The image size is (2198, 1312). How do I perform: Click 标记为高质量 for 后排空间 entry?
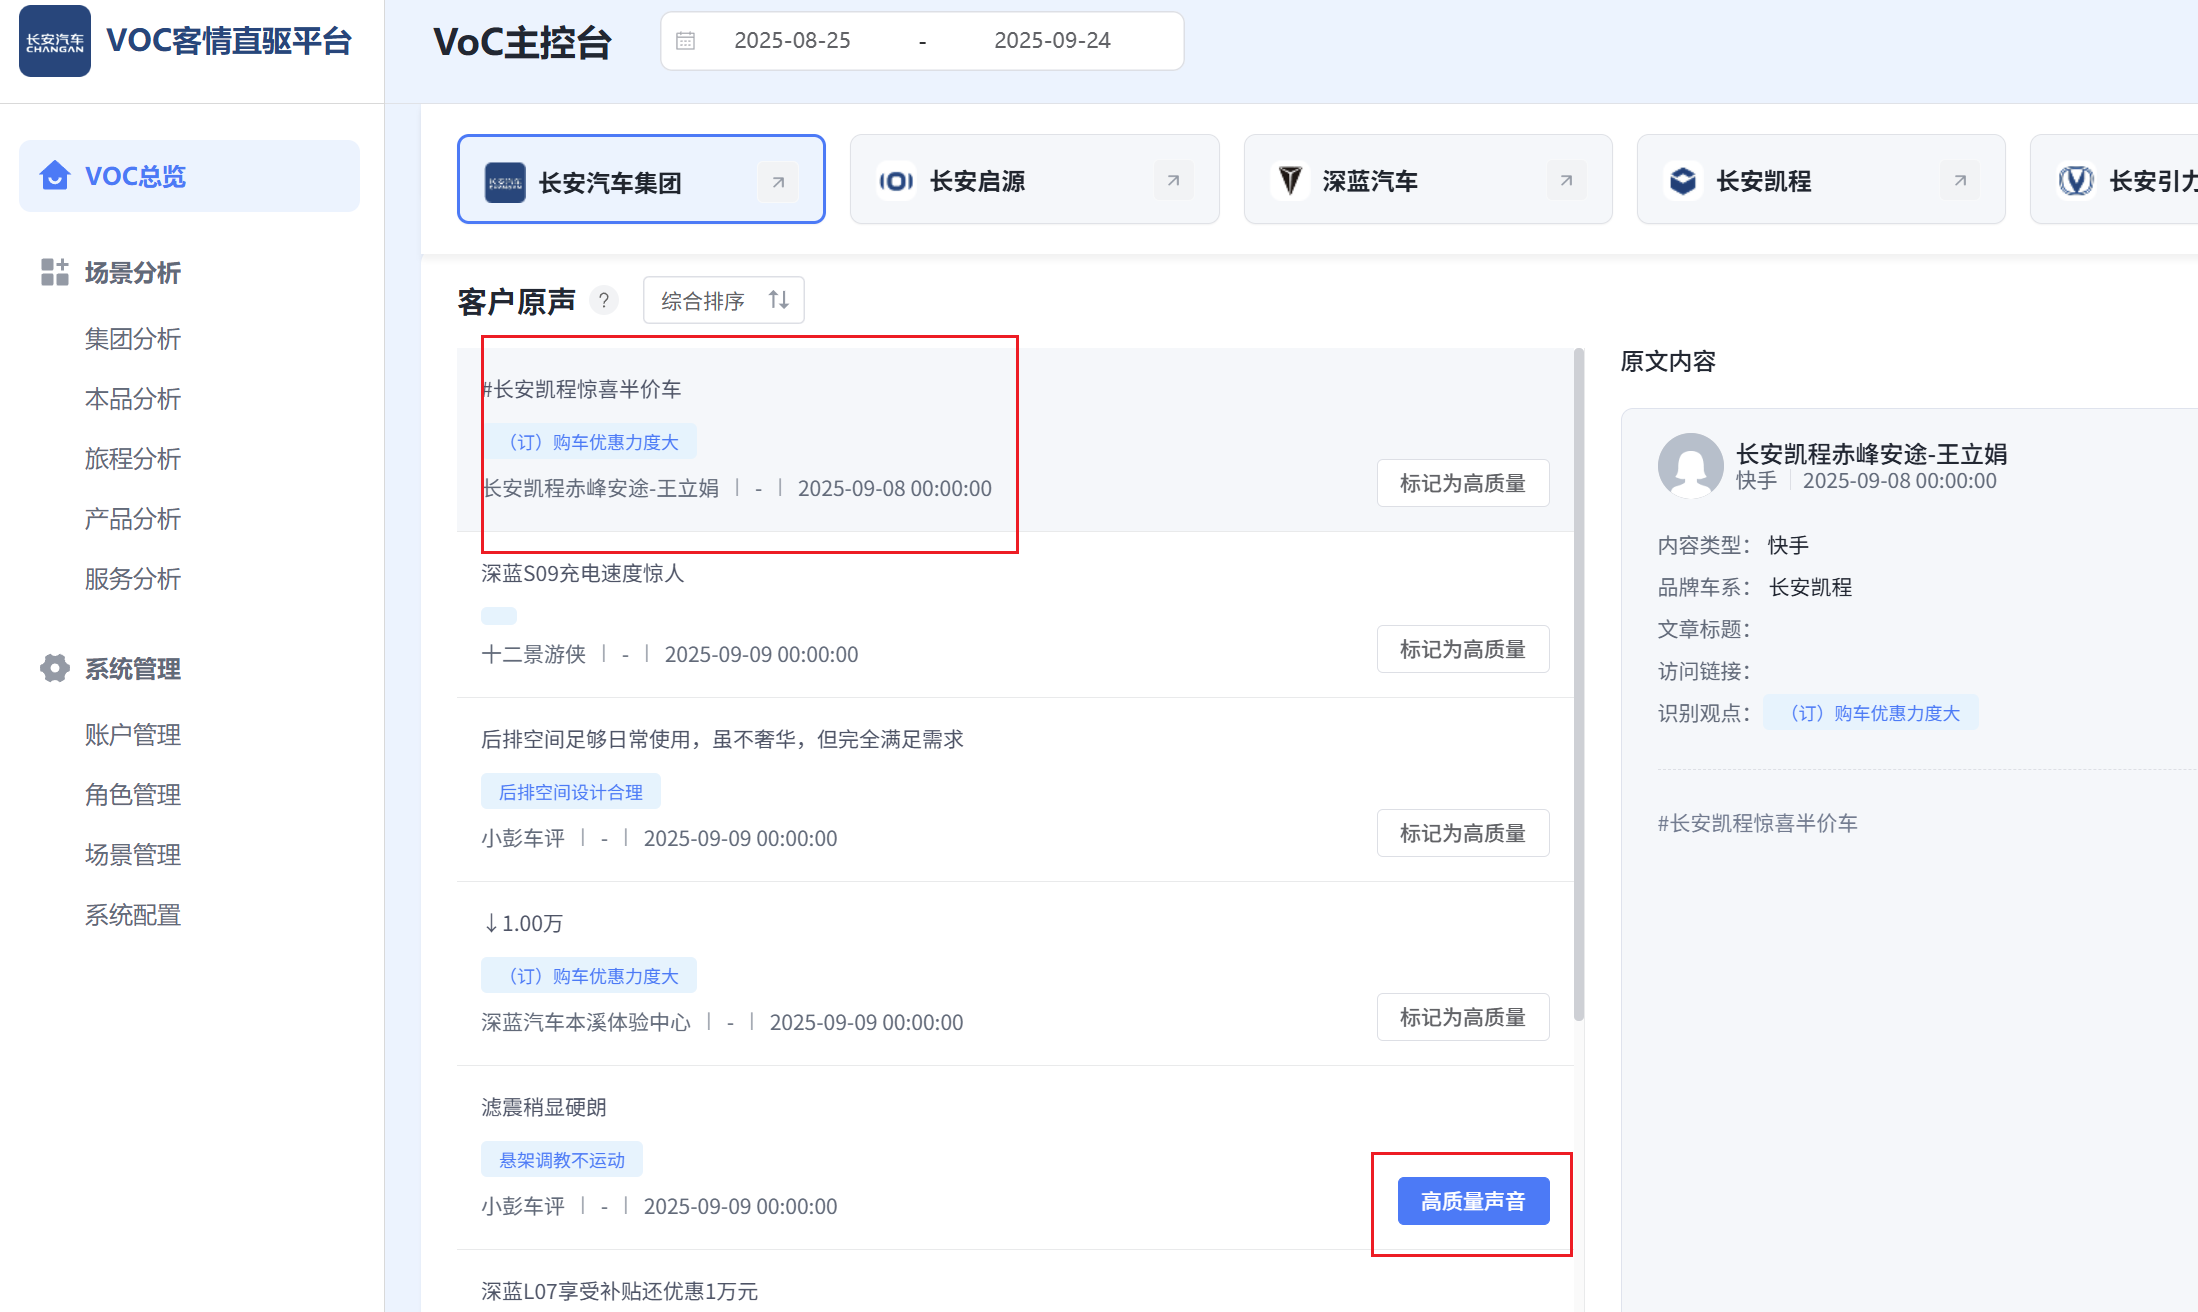click(1462, 834)
